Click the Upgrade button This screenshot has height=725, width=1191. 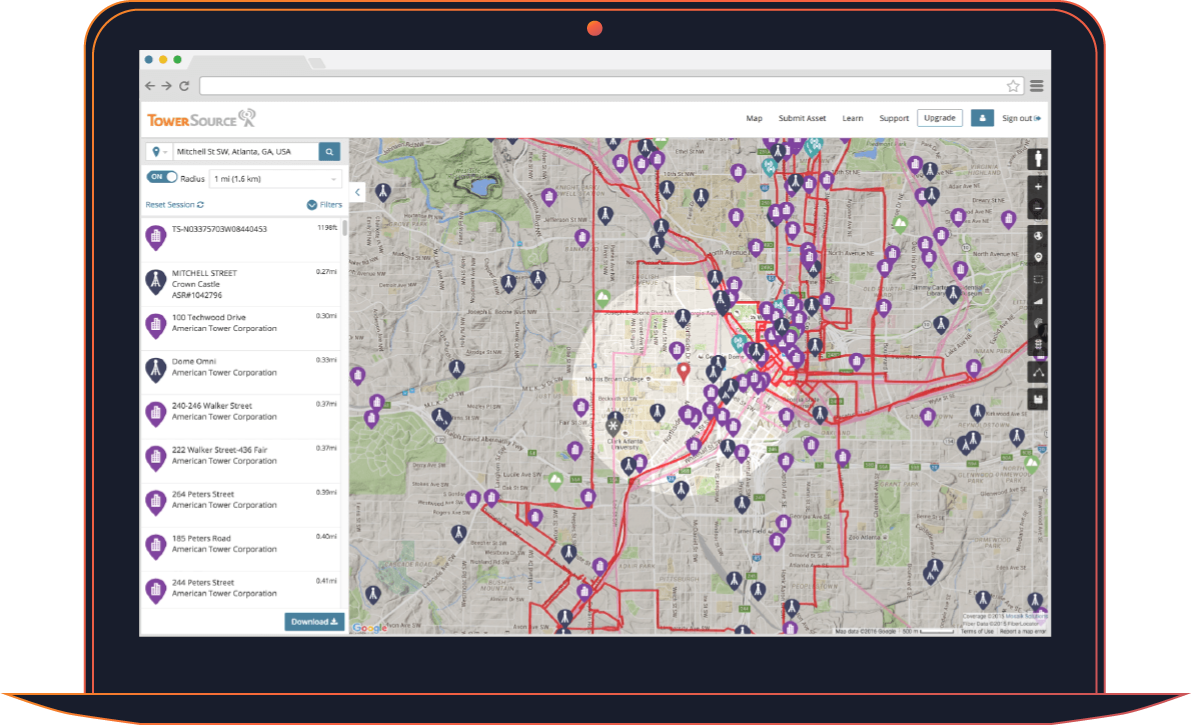pos(940,118)
